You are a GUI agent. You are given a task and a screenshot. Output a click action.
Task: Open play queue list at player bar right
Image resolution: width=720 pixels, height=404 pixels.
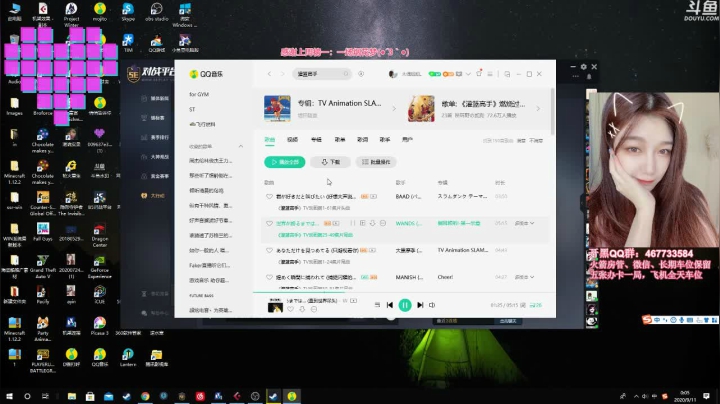(x=535, y=305)
